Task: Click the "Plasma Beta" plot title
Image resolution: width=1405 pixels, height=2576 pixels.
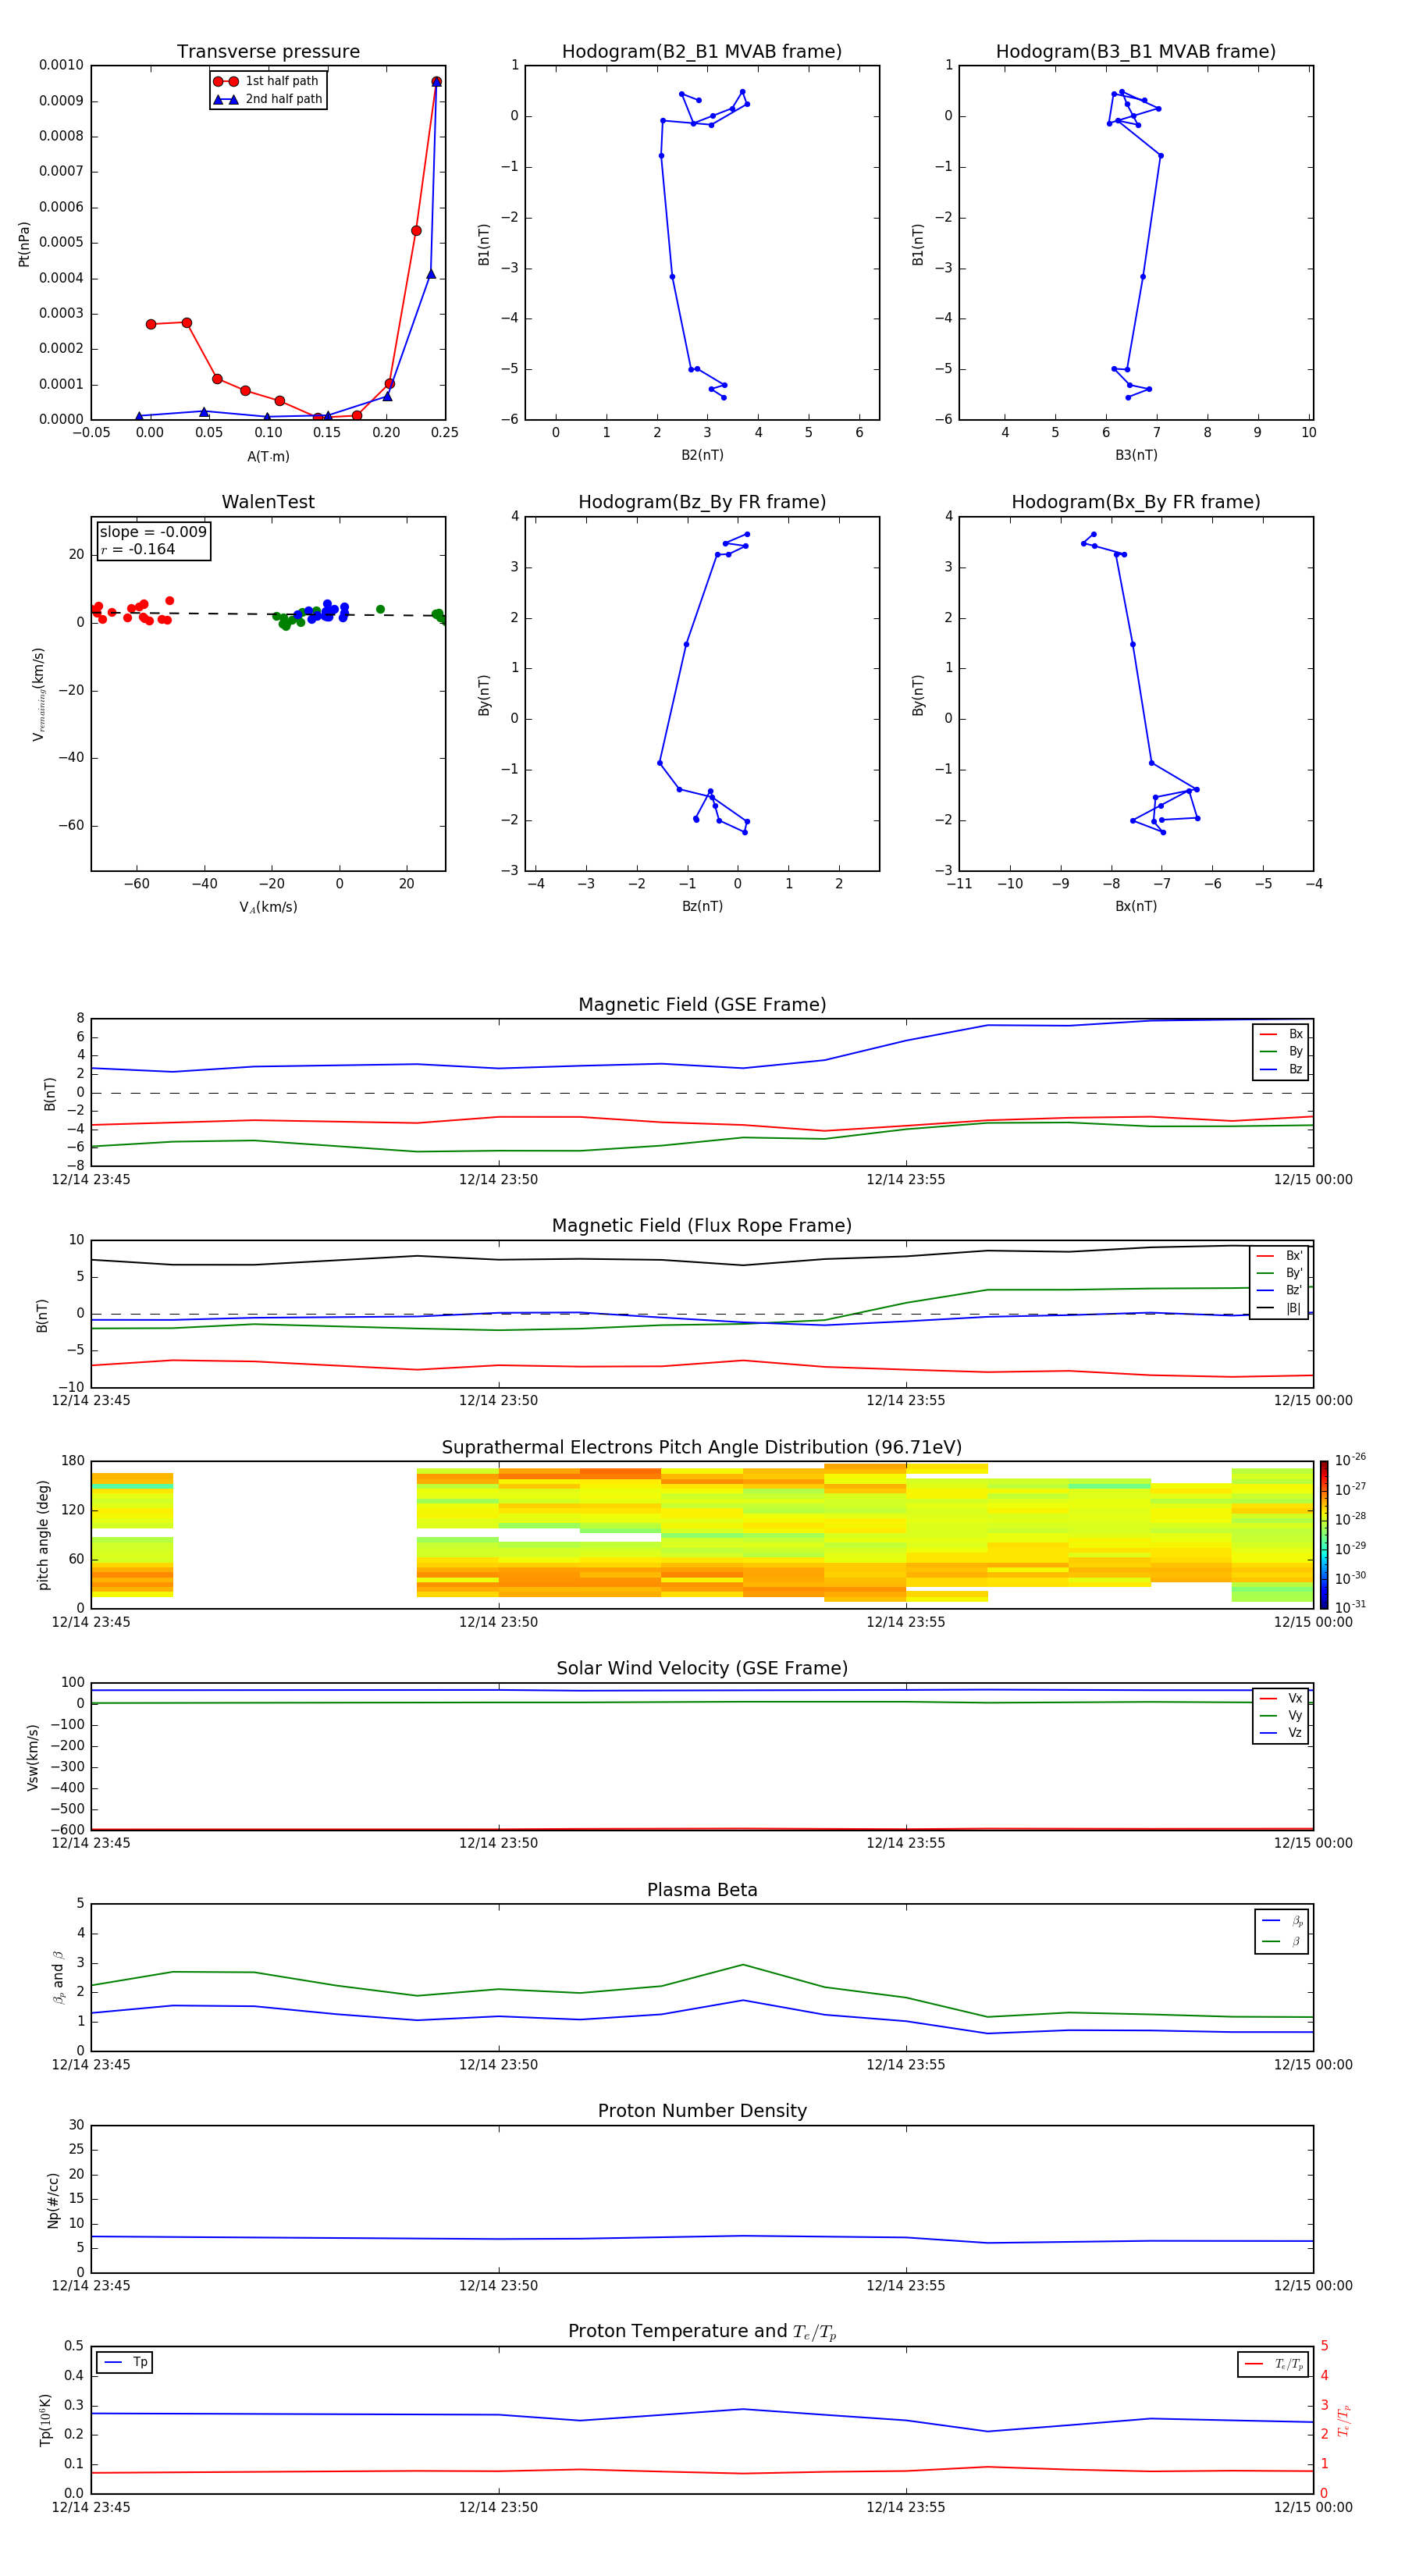Action: [x=702, y=1891]
